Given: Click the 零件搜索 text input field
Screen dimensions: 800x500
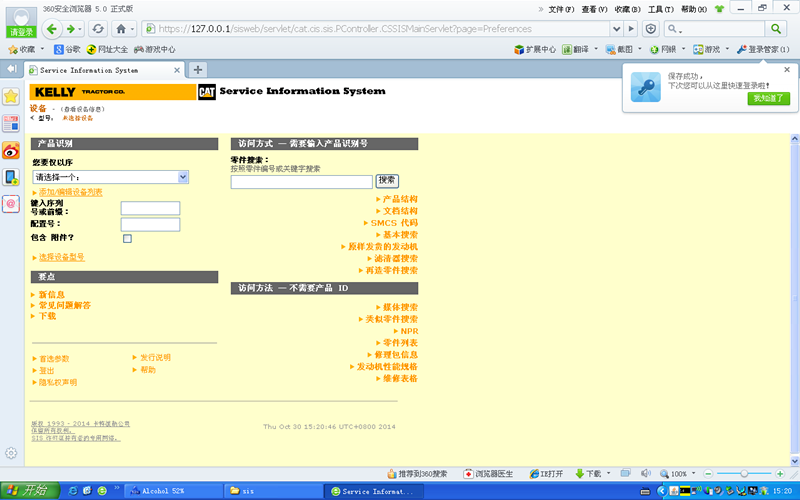Looking at the screenshot, I should (302, 182).
